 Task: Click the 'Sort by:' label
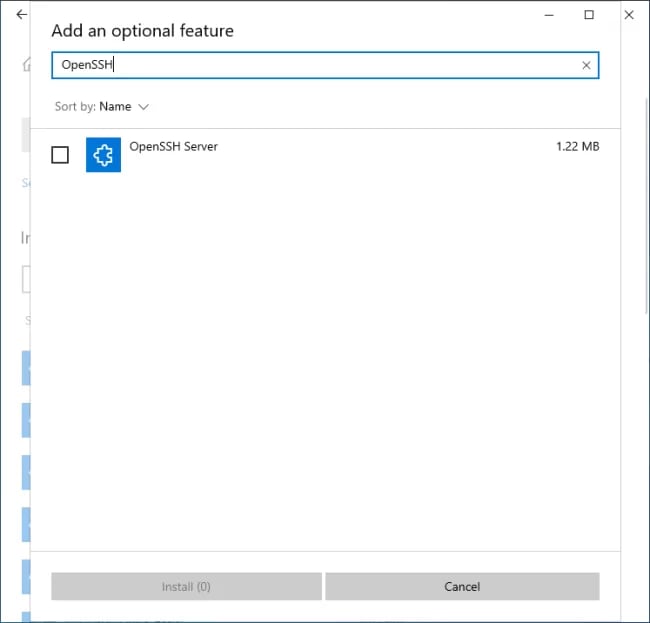(x=75, y=107)
